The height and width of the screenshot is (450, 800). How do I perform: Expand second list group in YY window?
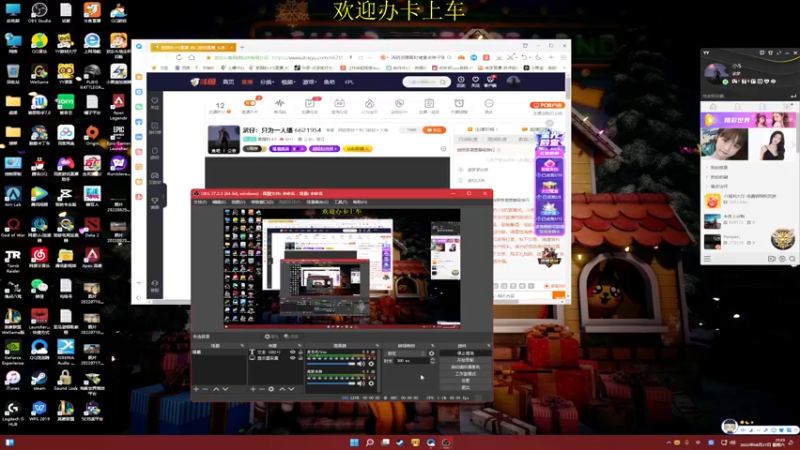[x=707, y=177]
